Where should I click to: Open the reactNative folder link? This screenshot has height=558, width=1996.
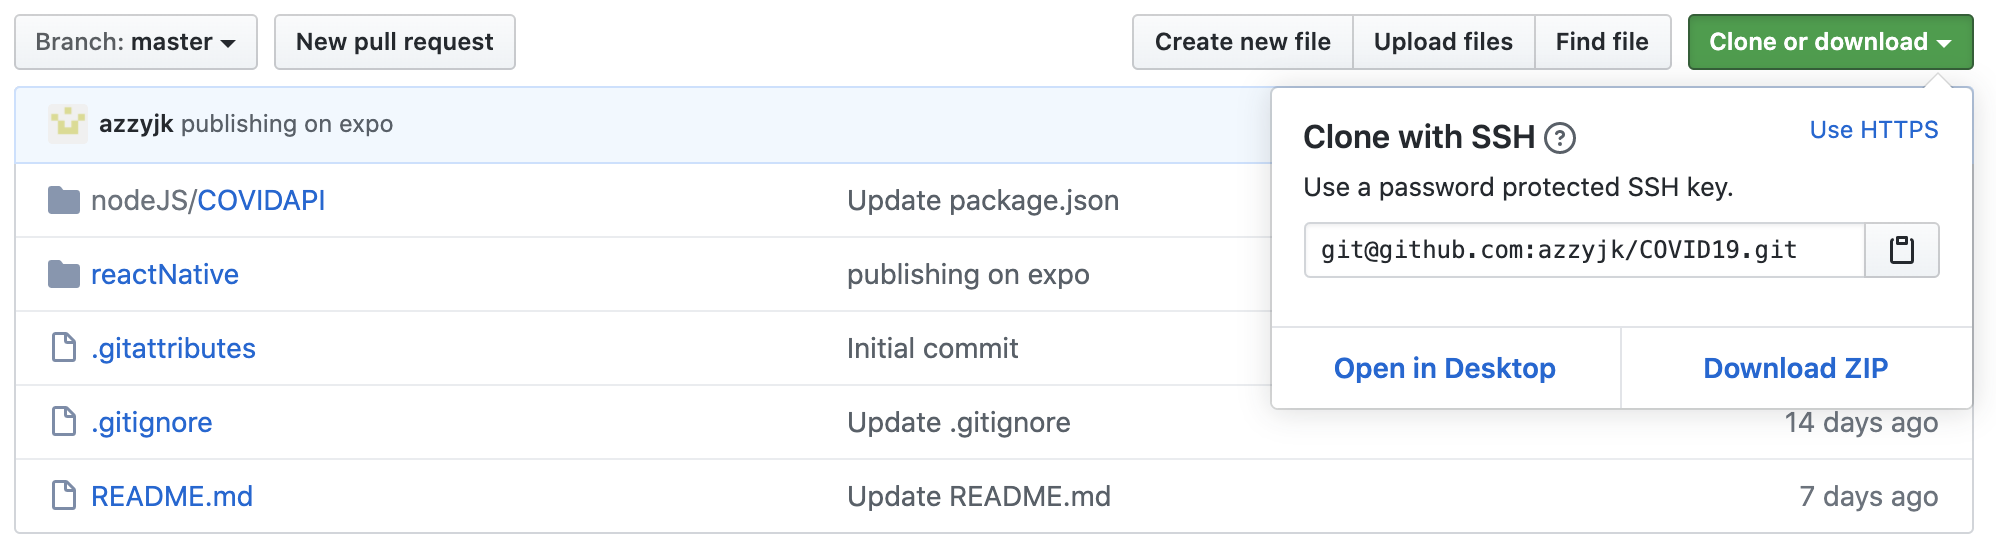click(x=165, y=274)
